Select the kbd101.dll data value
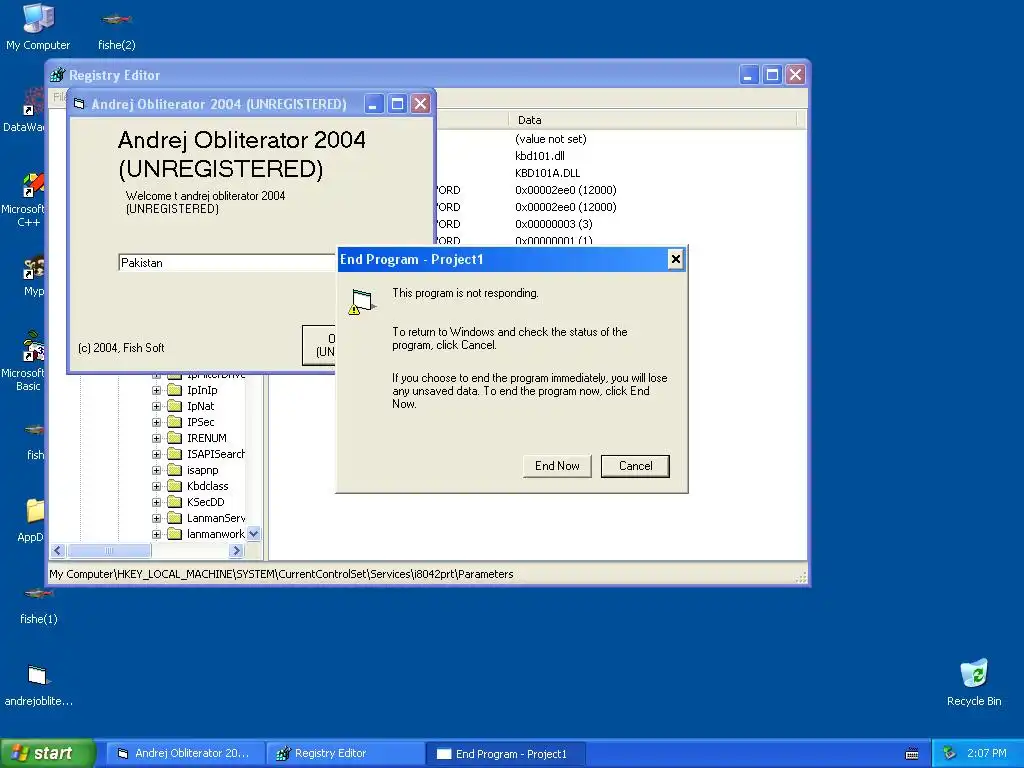Image resolution: width=1024 pixels, height=768 pixels. 539,155
